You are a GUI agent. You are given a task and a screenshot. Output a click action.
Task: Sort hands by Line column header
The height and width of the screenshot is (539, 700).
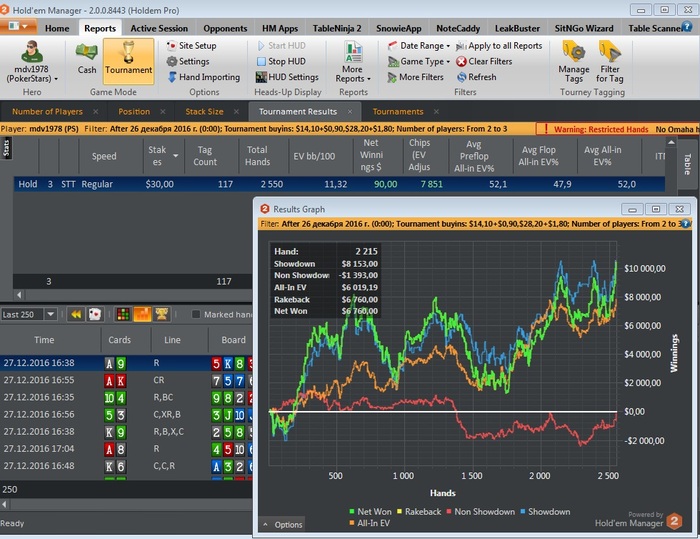click(172, 340)
